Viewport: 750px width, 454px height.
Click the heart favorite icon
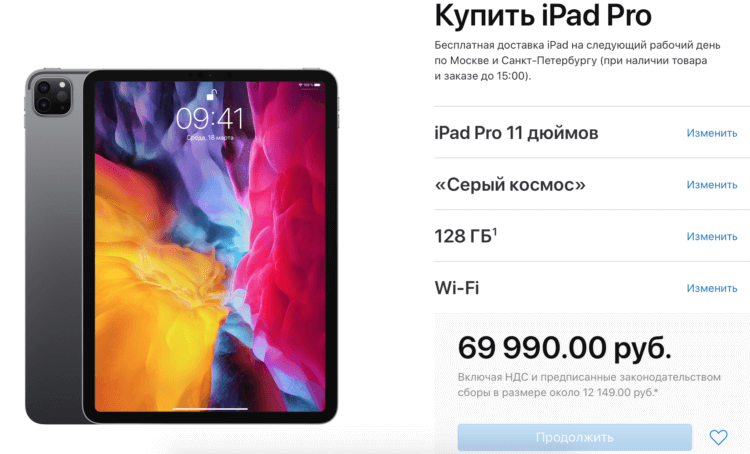pos(718,437)
